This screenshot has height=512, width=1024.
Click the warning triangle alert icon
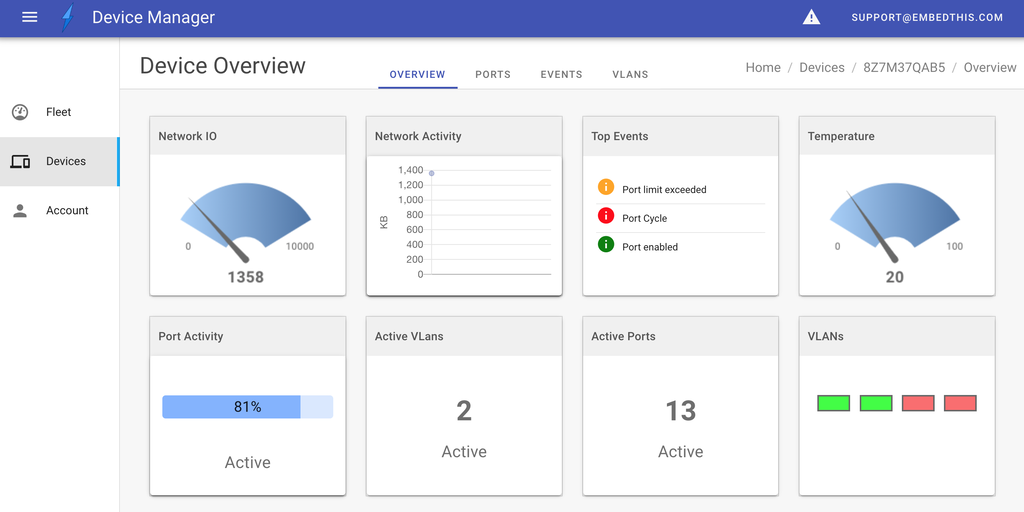pos(811,17)
